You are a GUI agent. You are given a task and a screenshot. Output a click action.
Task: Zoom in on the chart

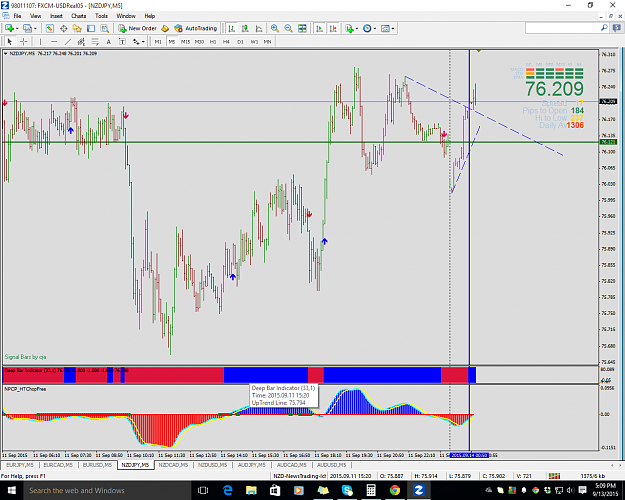[x=275, y=28]
